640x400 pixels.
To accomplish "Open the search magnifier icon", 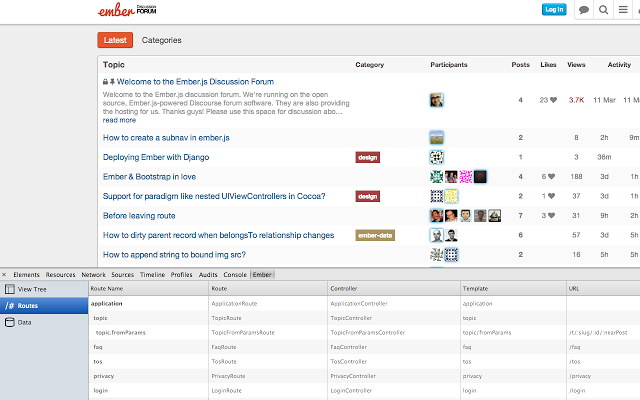I will (603, 10).
